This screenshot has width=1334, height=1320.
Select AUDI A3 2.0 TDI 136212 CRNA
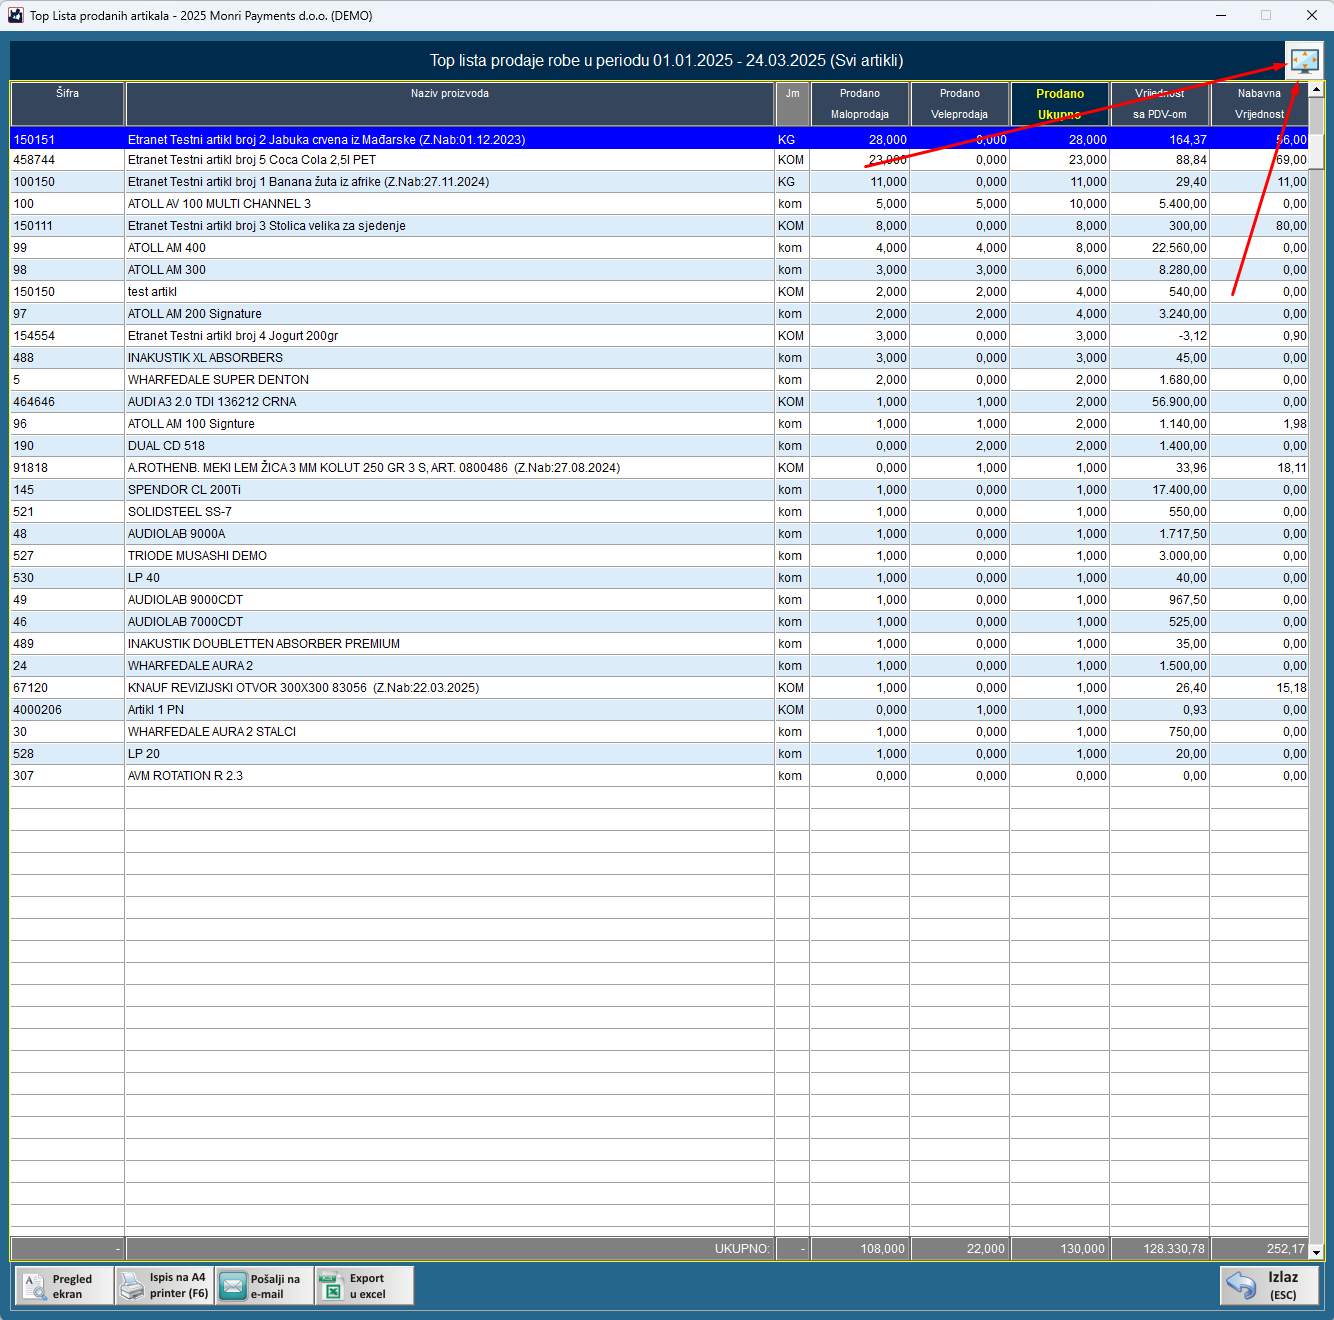pyautogui.click(x=659, y=402)
